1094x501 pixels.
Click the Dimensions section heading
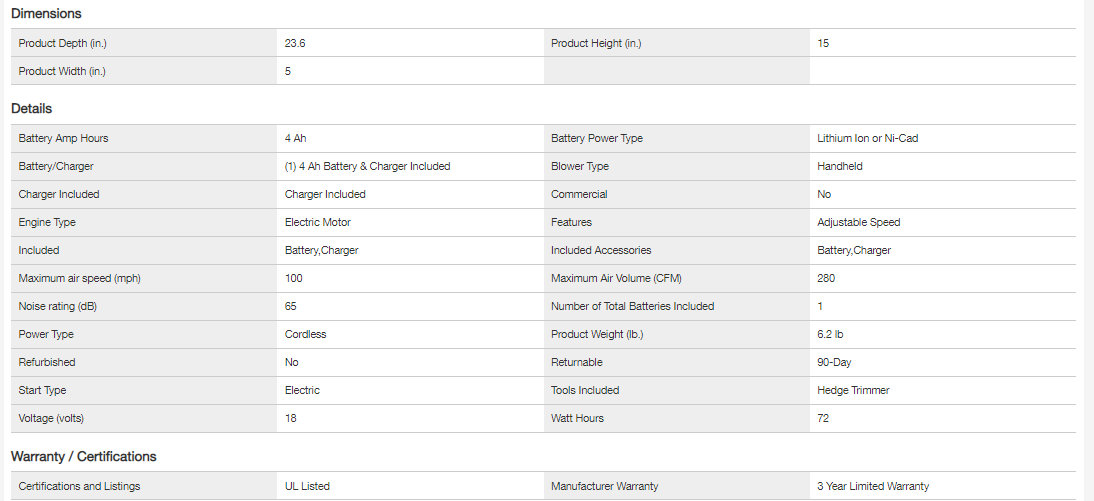pos(46,14)
